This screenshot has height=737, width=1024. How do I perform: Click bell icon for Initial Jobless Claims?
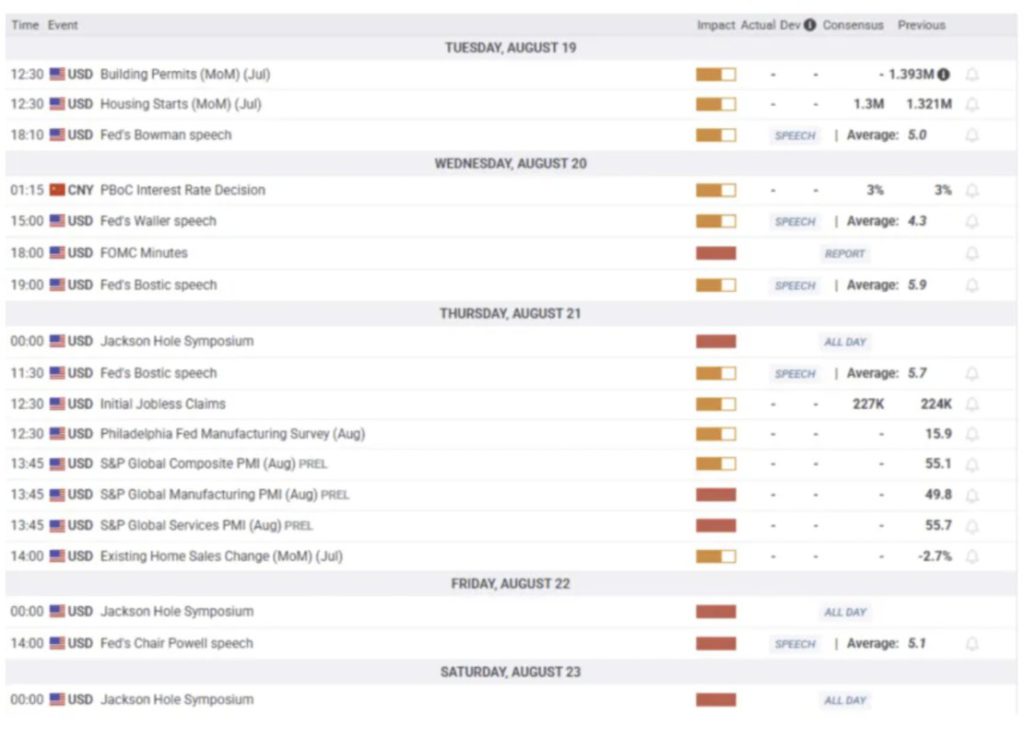[x=971, y=405]
